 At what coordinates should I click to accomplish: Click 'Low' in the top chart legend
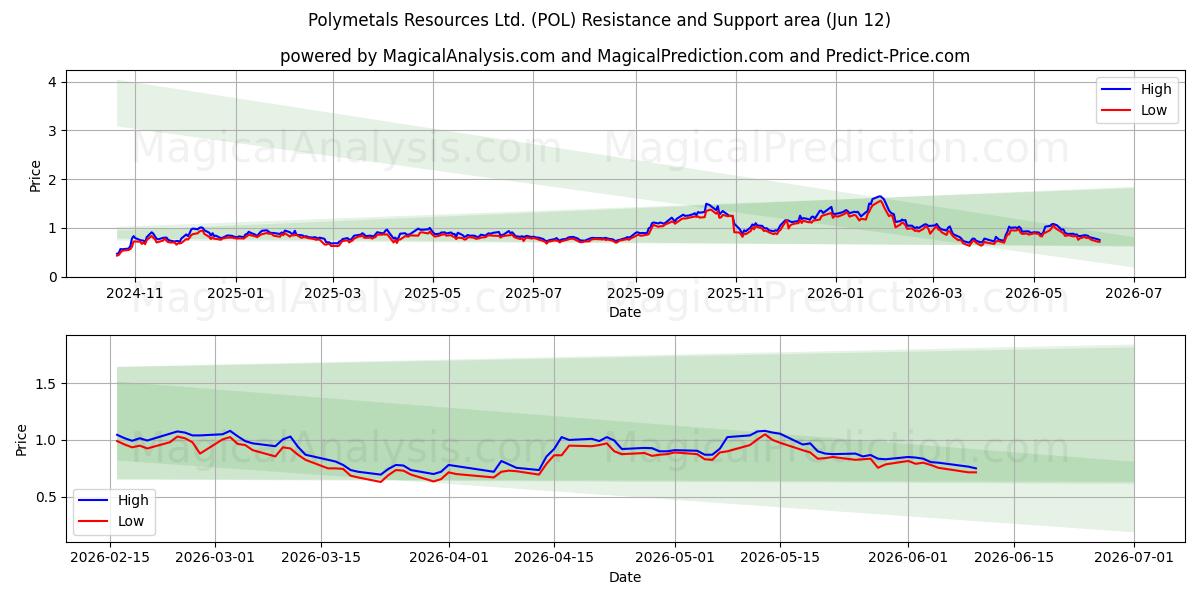[x=1154, y=110]
